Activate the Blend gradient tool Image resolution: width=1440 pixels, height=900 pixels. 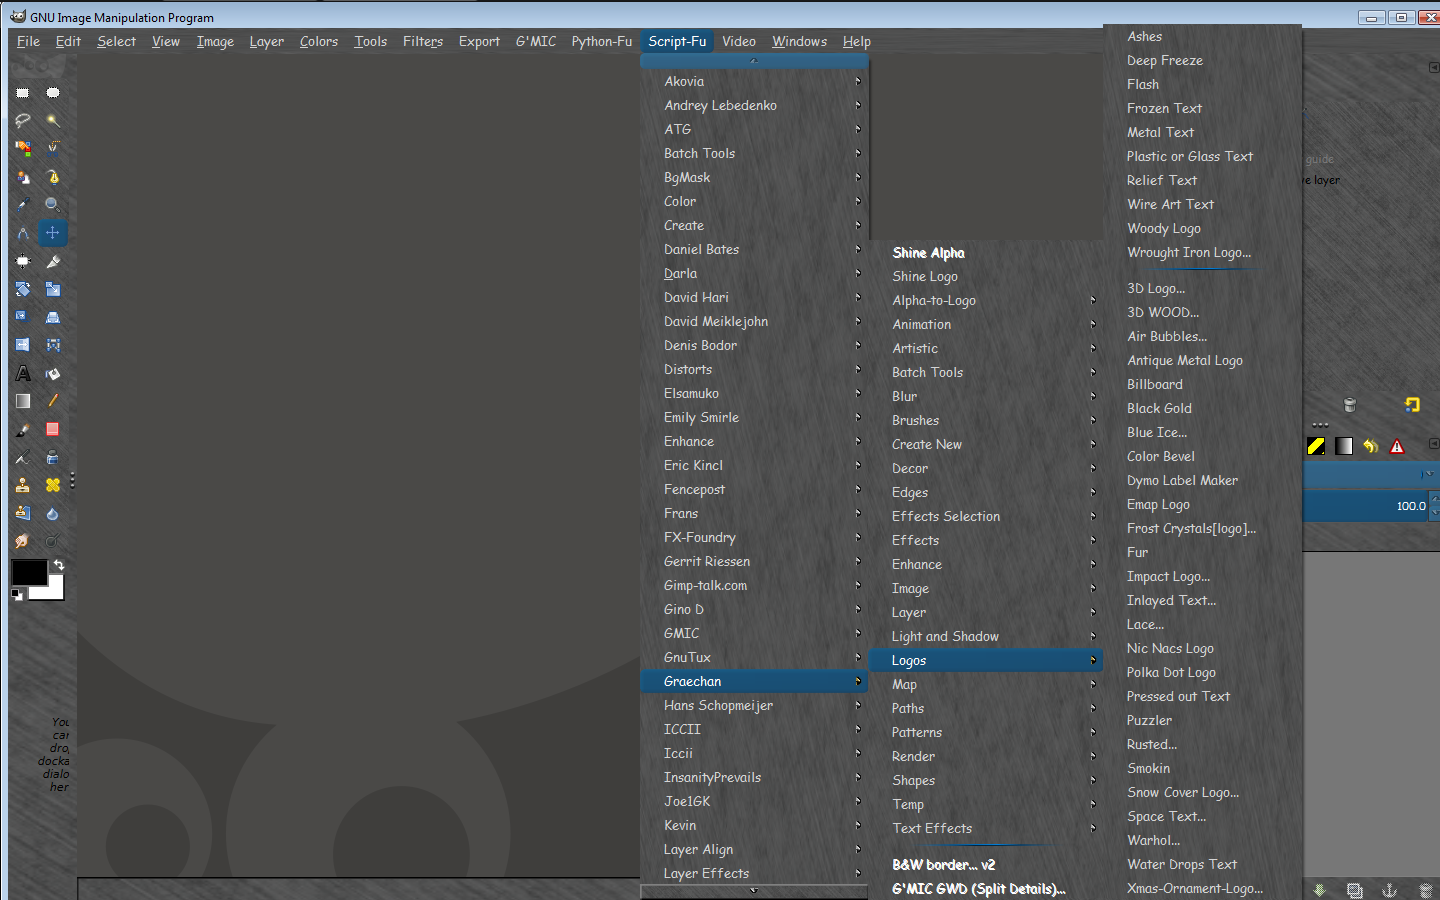(23, 401)
